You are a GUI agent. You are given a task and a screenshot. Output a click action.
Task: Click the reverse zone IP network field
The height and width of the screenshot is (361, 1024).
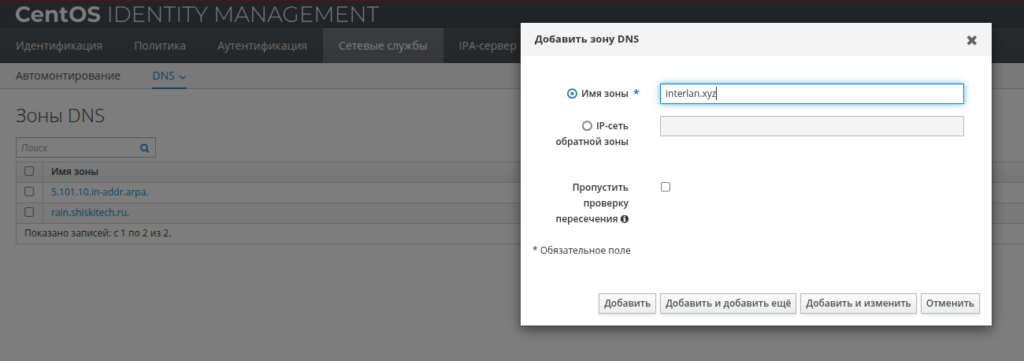(812, 126)
